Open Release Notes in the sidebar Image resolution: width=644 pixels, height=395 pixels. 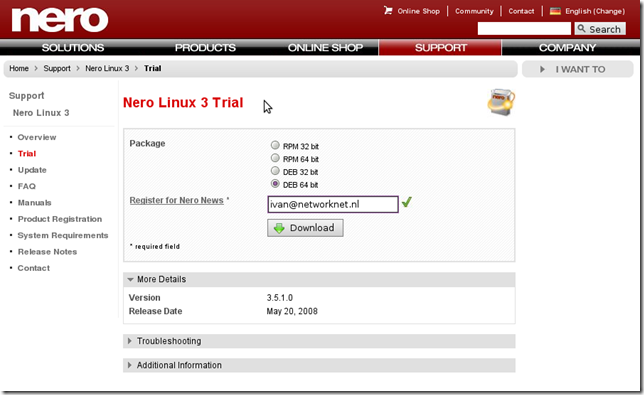pos(47,252)
